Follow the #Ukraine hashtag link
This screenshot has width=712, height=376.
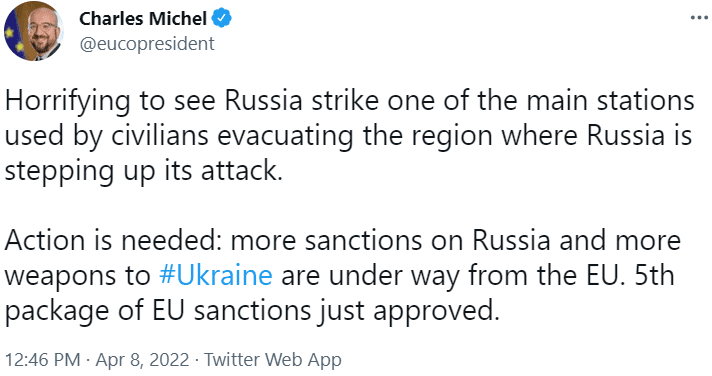pyautogui.click(x=216, y=275)
